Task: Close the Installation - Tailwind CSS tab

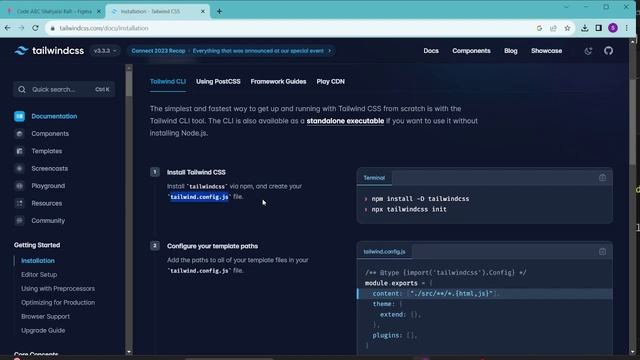Action: tap(203, 11)
